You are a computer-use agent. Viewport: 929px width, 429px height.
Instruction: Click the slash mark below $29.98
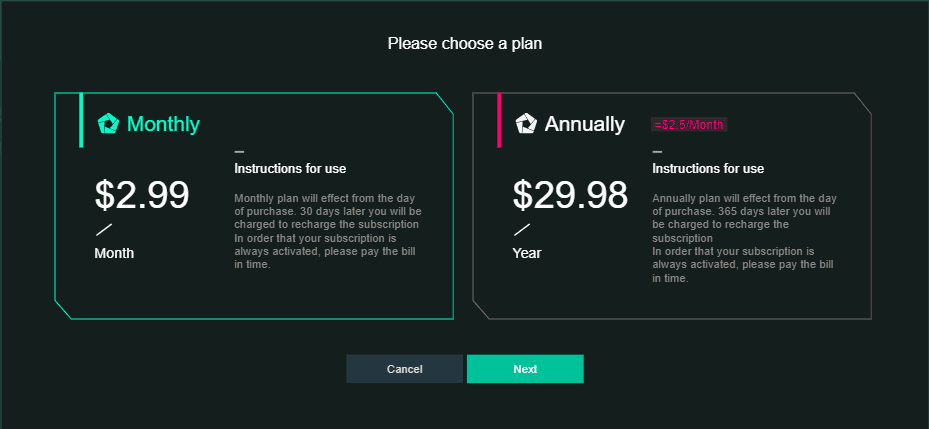(x=522, y=230)
